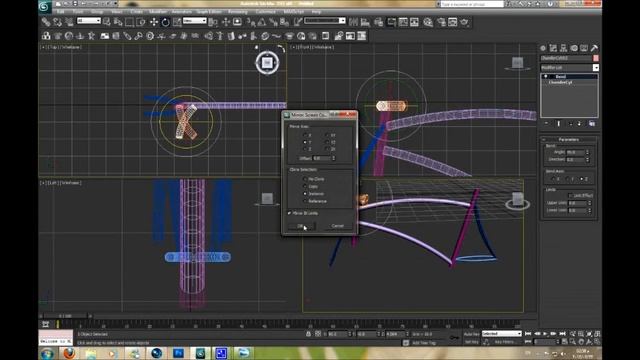Open the selection filter dropdown in toolbar
This screenshot has height=360, width=640.
click(x=89, y=20)
